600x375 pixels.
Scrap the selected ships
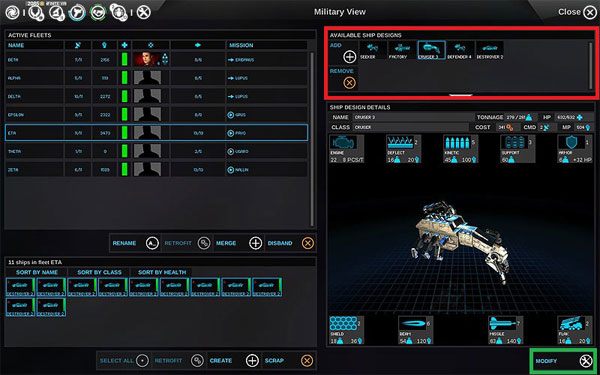(x=289, y=360)
